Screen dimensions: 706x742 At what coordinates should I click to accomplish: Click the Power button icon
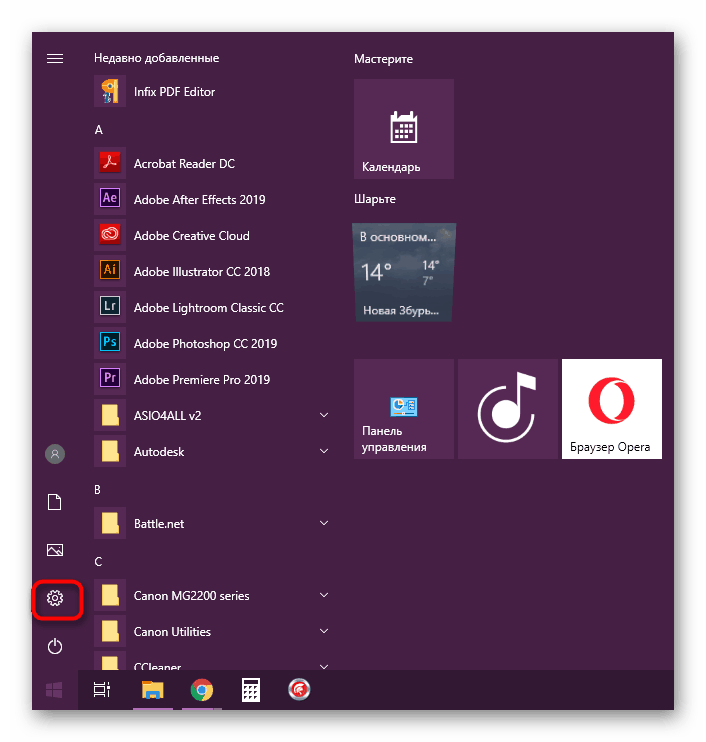pyautogui.click(x=55, y=646)
